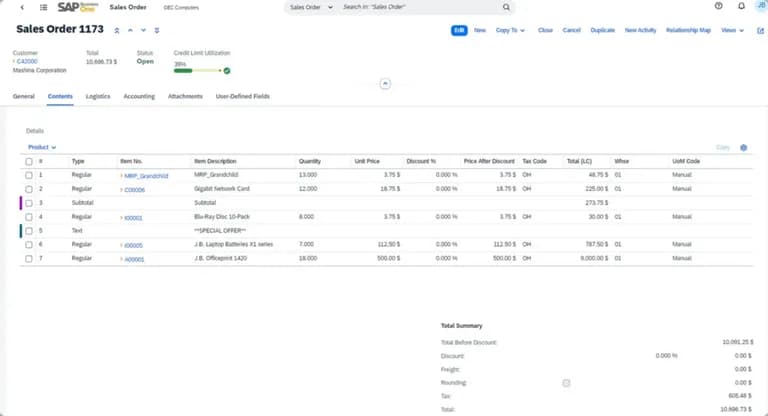Go to the previous sales order record

tap(130, 30)
